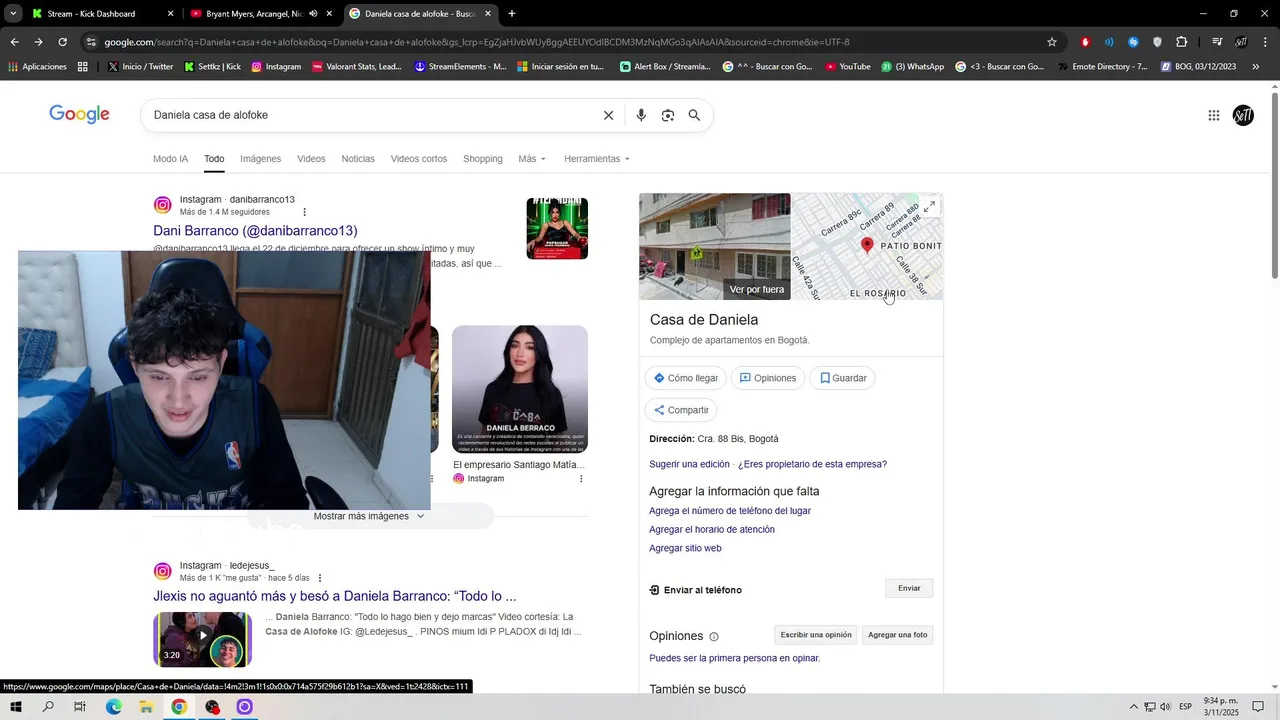Show hidden system tray icons
This screenshot has height=720, width=1280.
click(x=1133, y=707)
